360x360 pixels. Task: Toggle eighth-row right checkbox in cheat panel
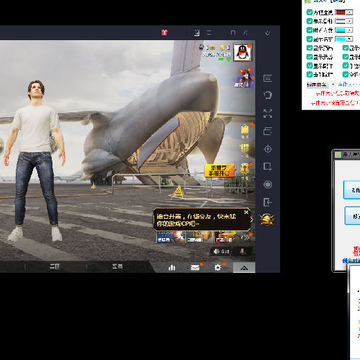click(346, 75)
